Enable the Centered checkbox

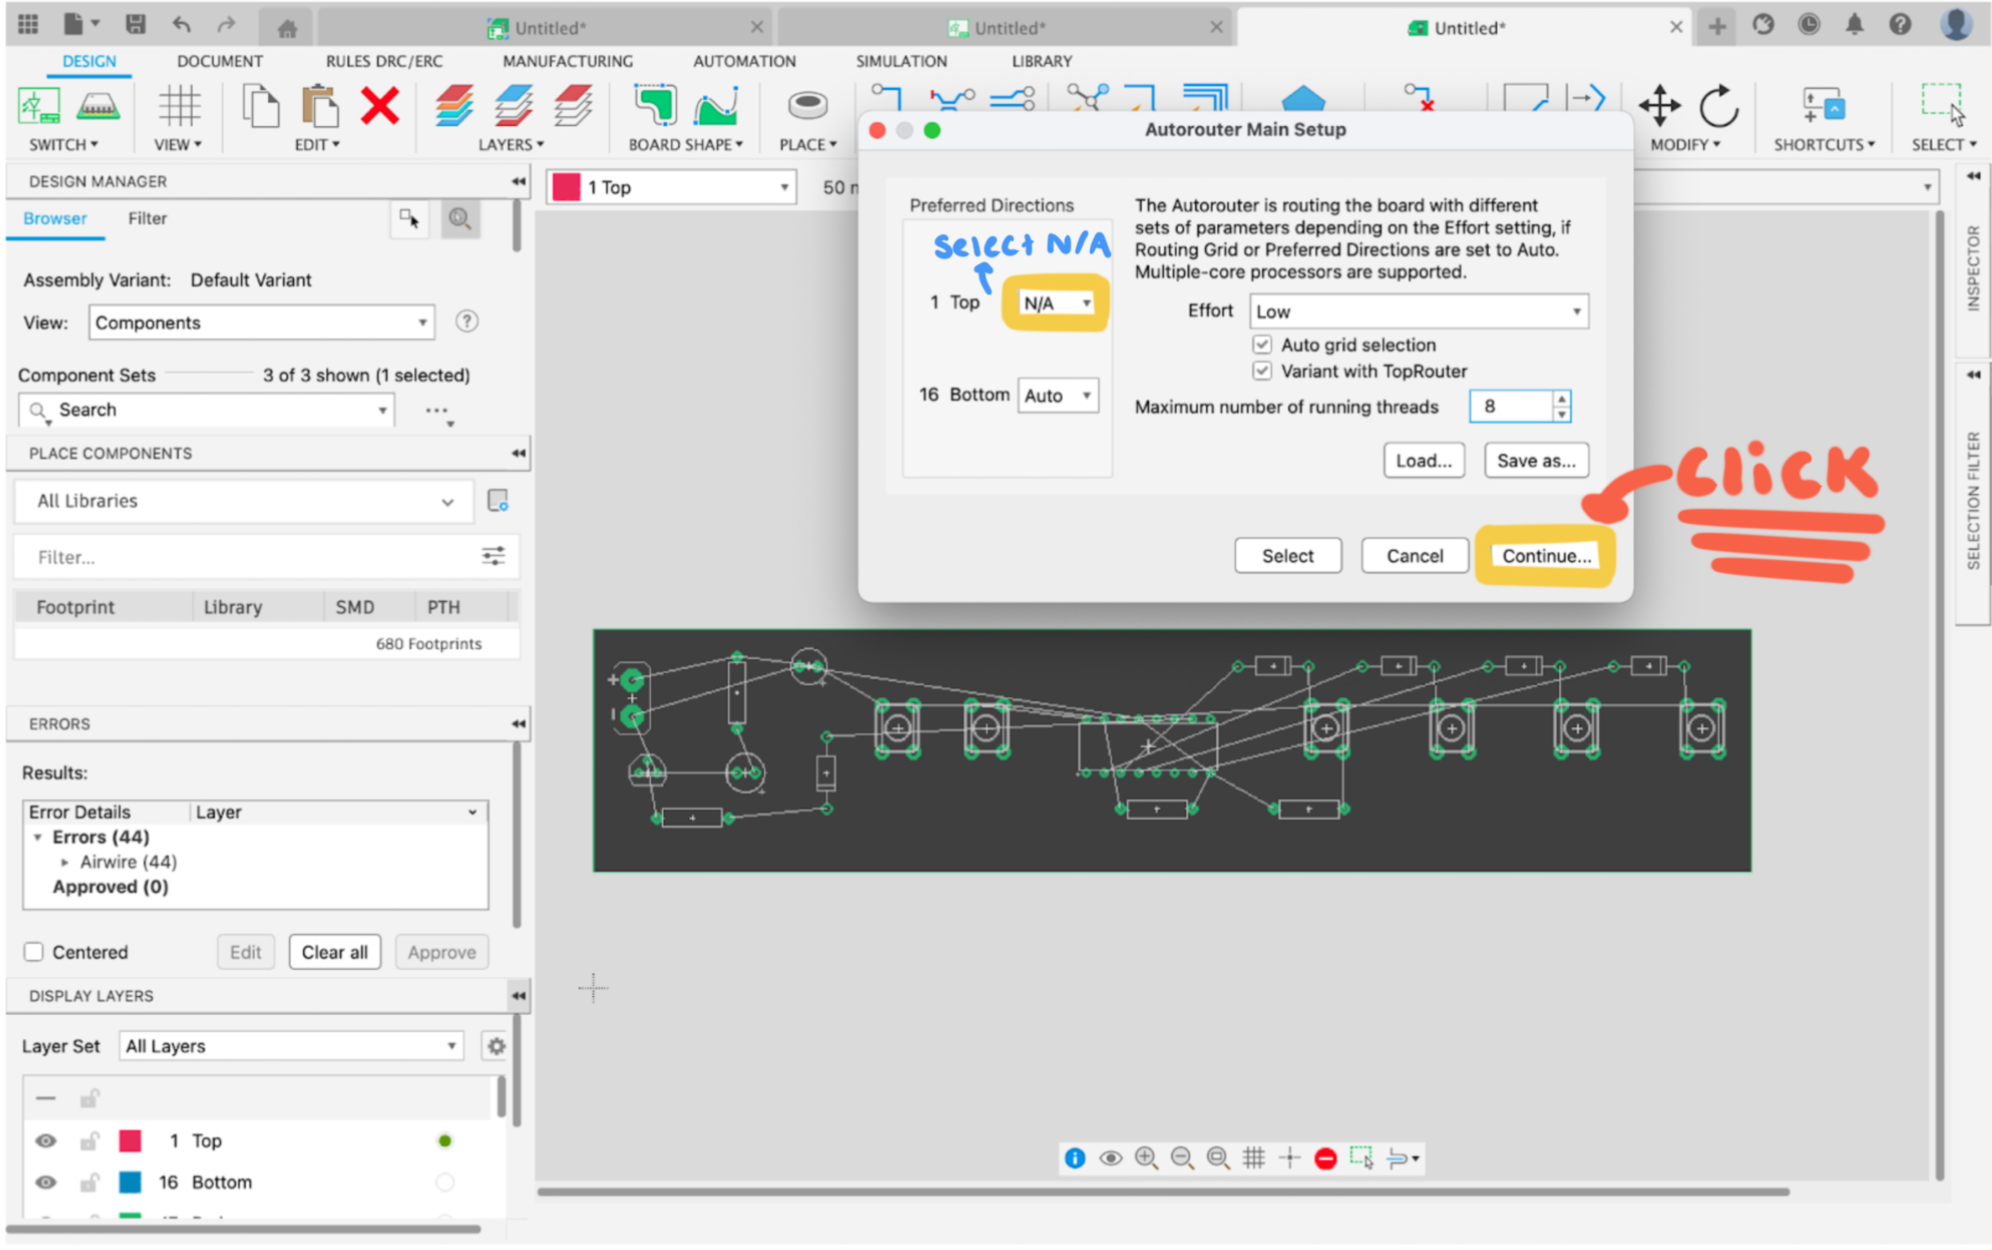(x=34, y=952)
